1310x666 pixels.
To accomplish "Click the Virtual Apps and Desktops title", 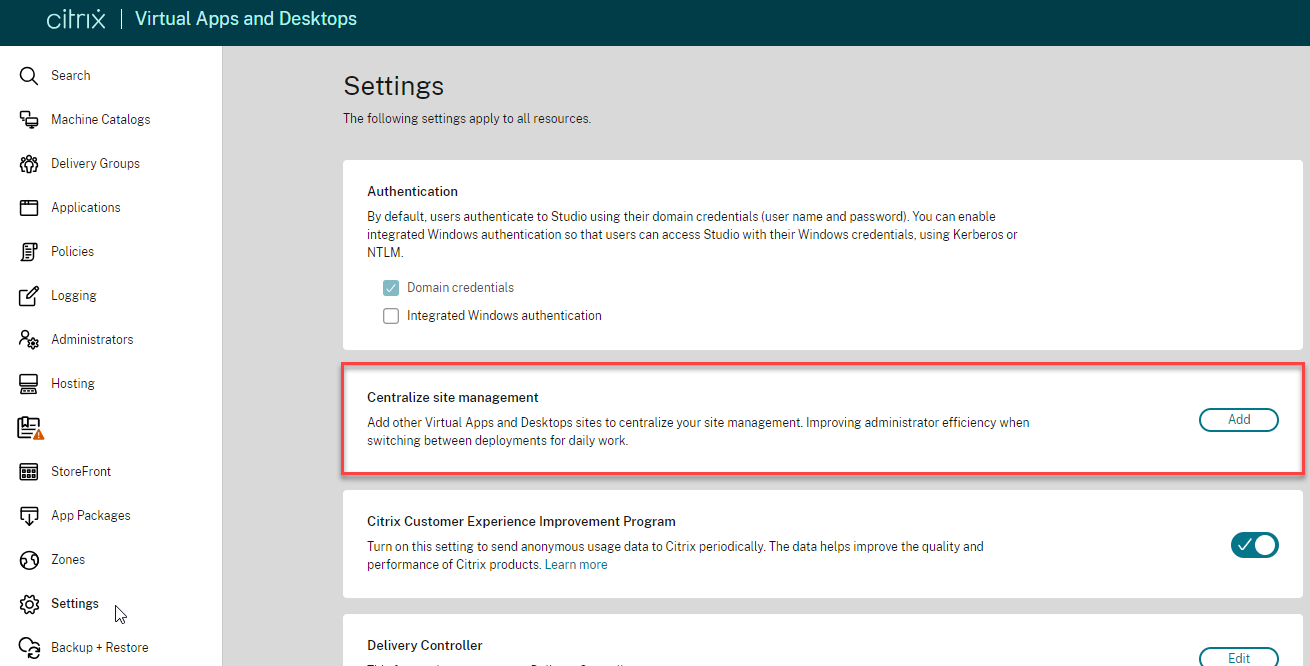I will coord(246,19).
